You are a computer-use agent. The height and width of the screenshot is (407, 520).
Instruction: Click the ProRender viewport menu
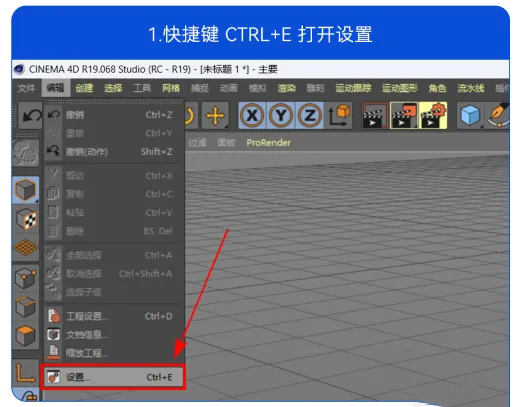(x=268, y=143)
